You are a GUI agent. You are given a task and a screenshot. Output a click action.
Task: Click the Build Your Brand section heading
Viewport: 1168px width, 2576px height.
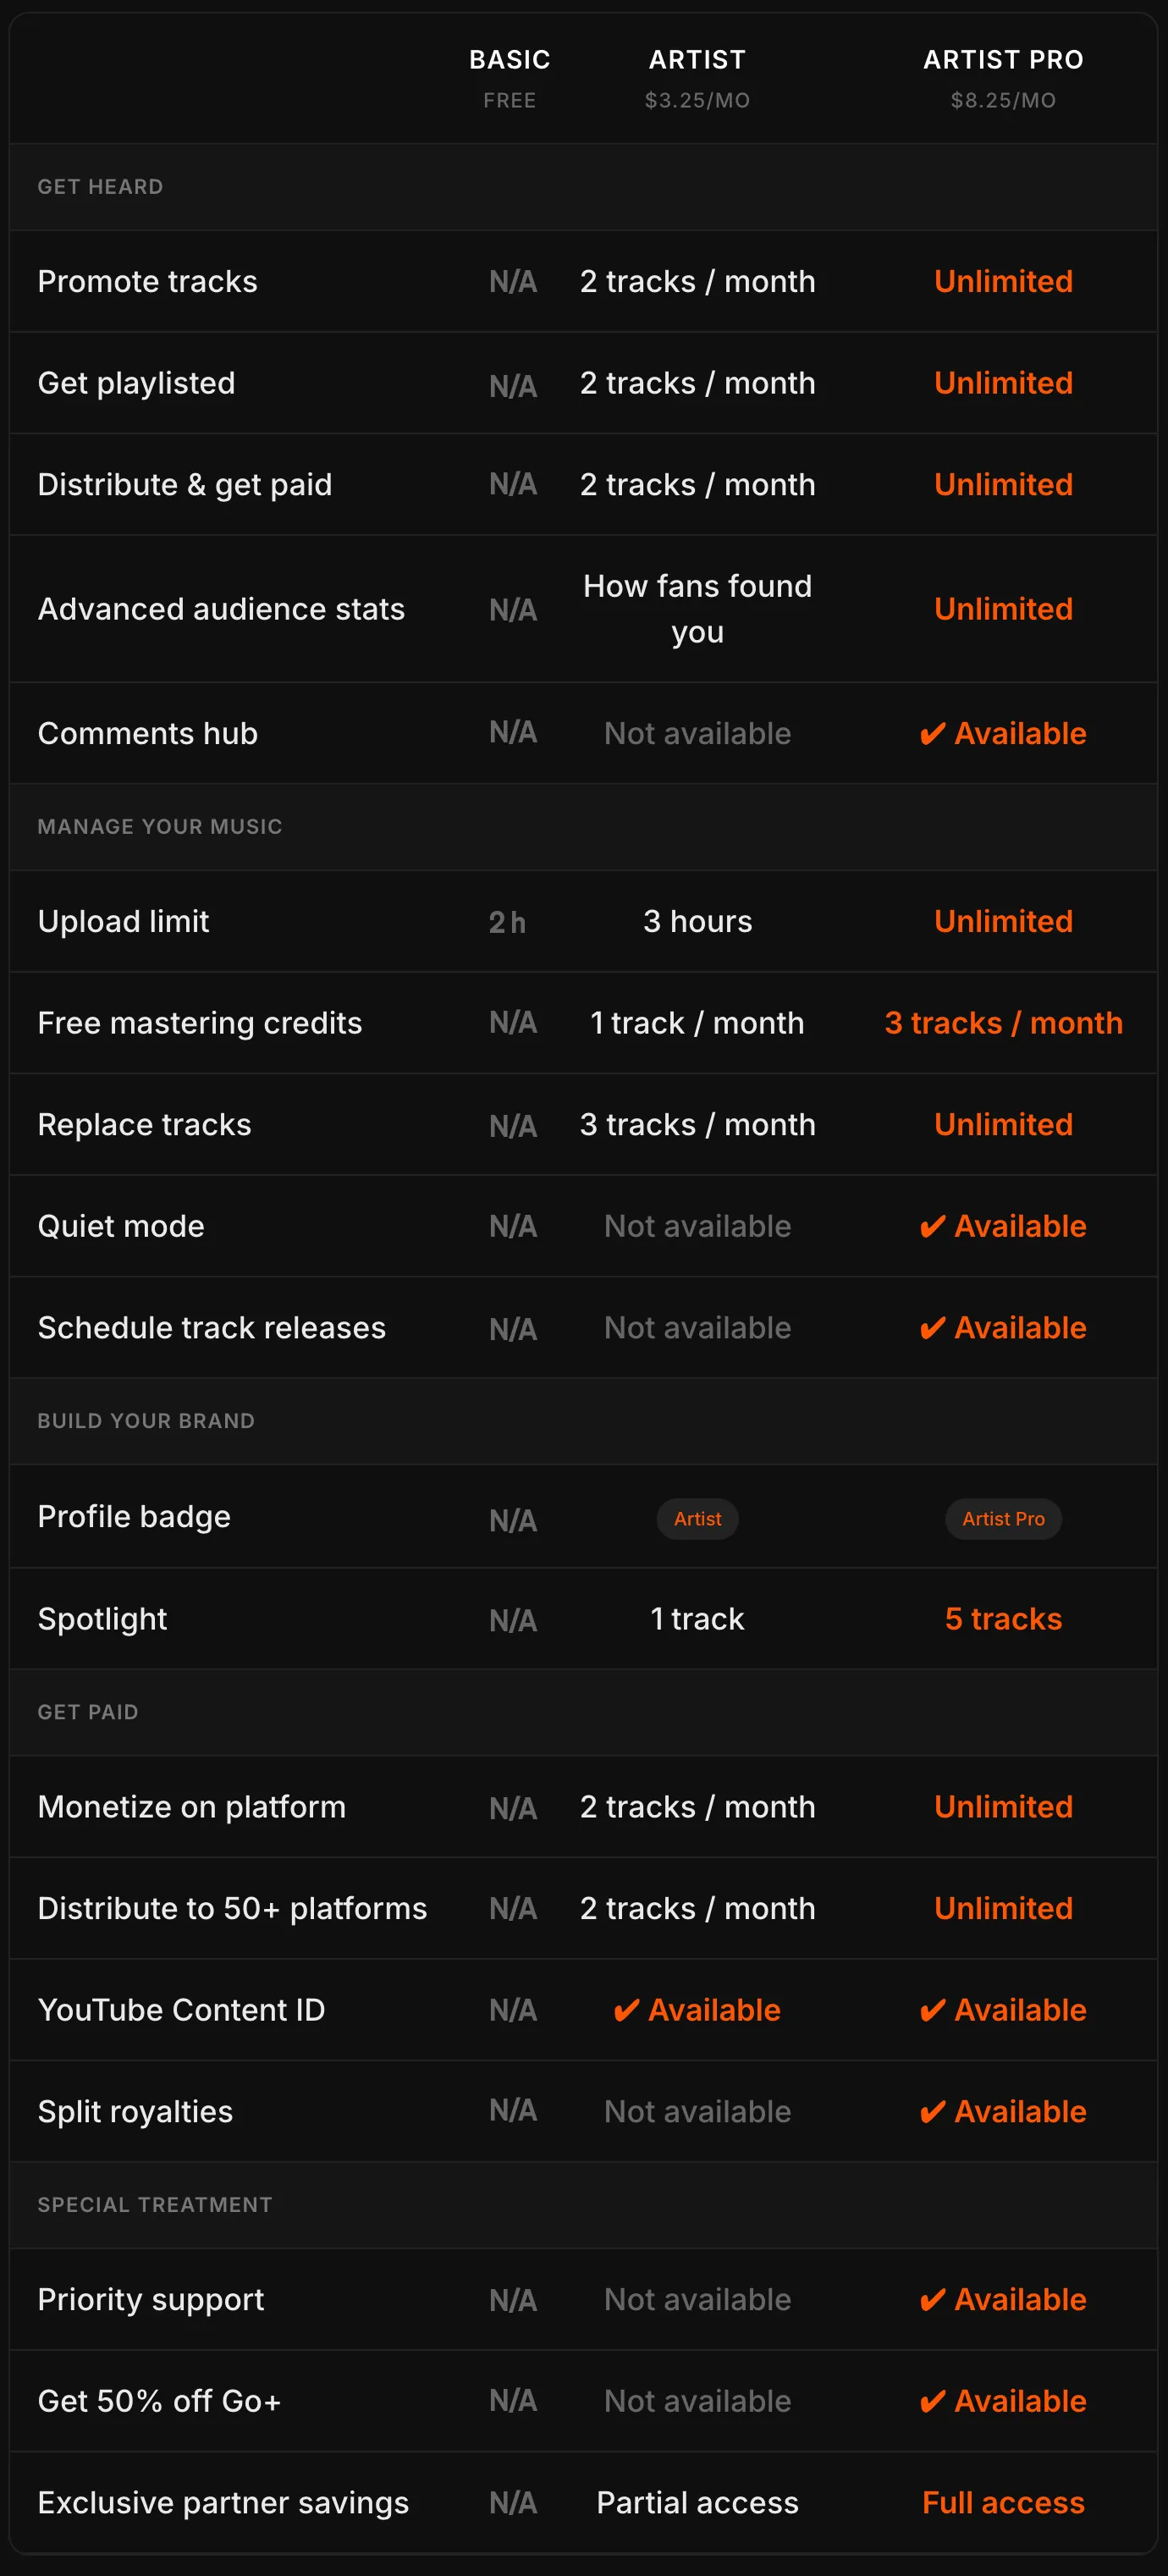click(x=146, y=1421)
